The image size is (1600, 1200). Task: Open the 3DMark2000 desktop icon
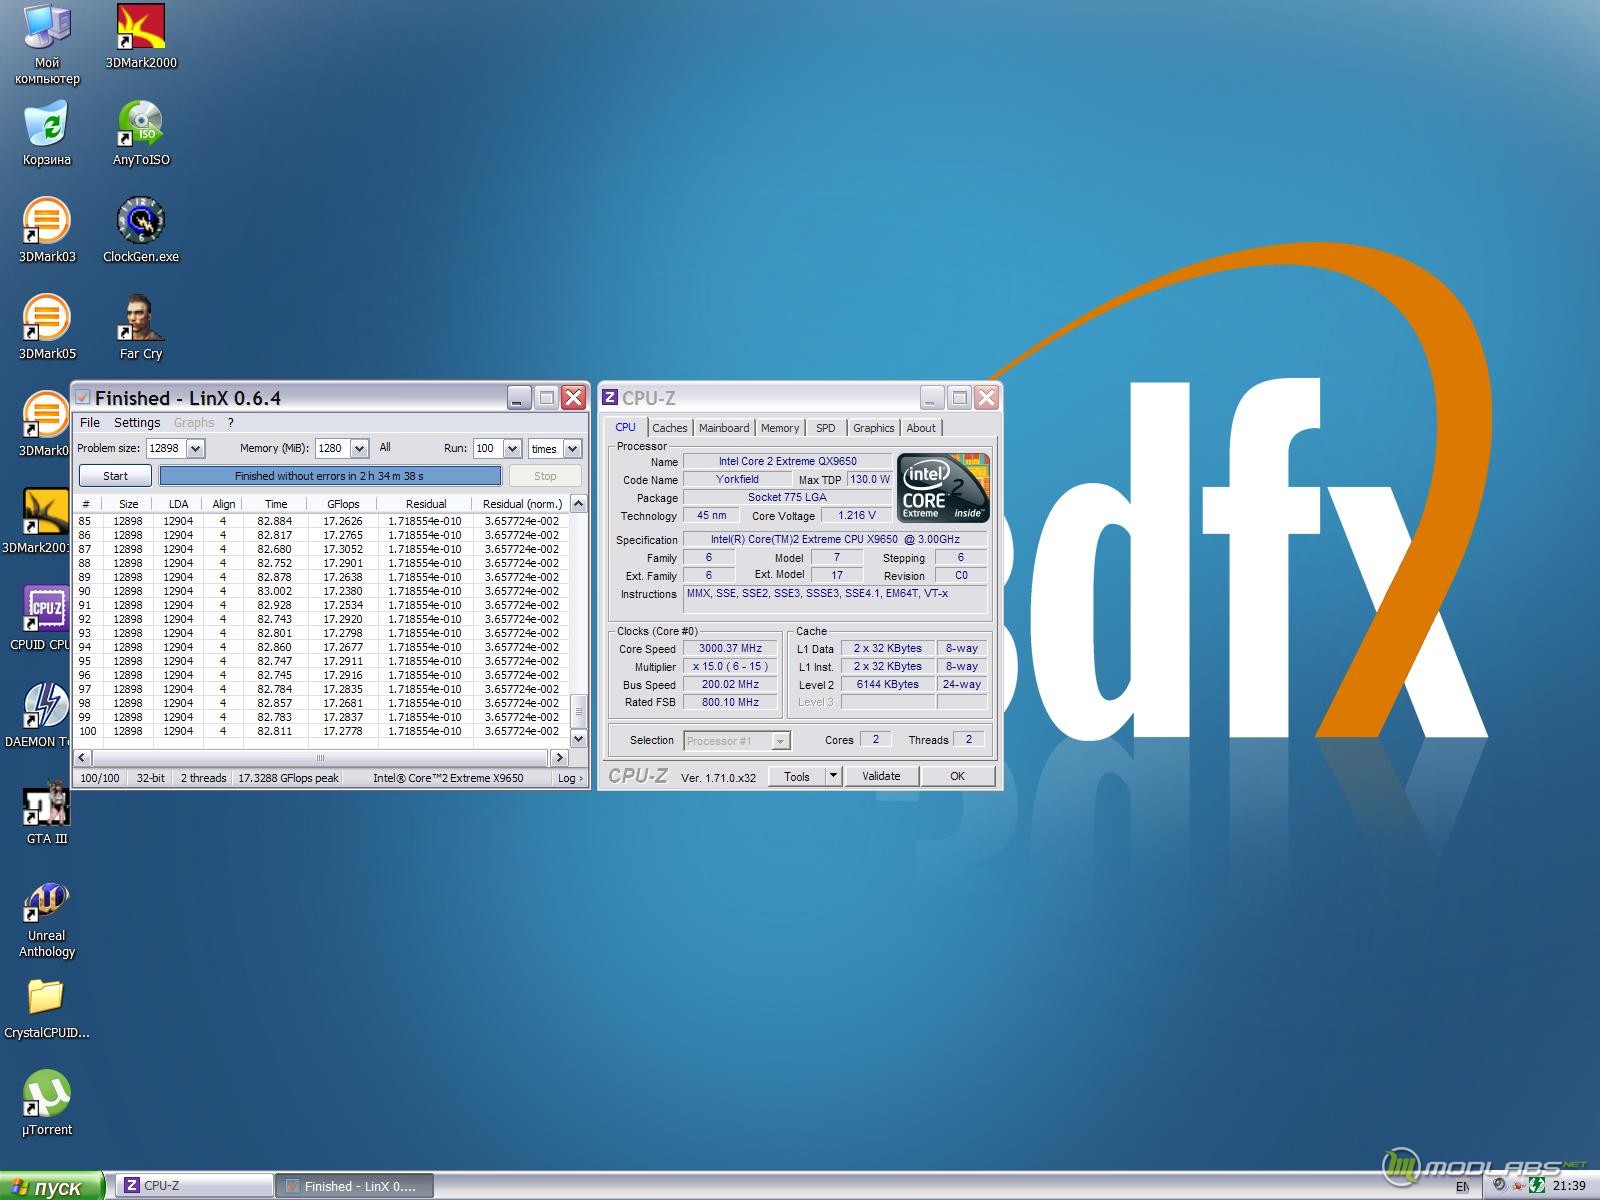141,30
